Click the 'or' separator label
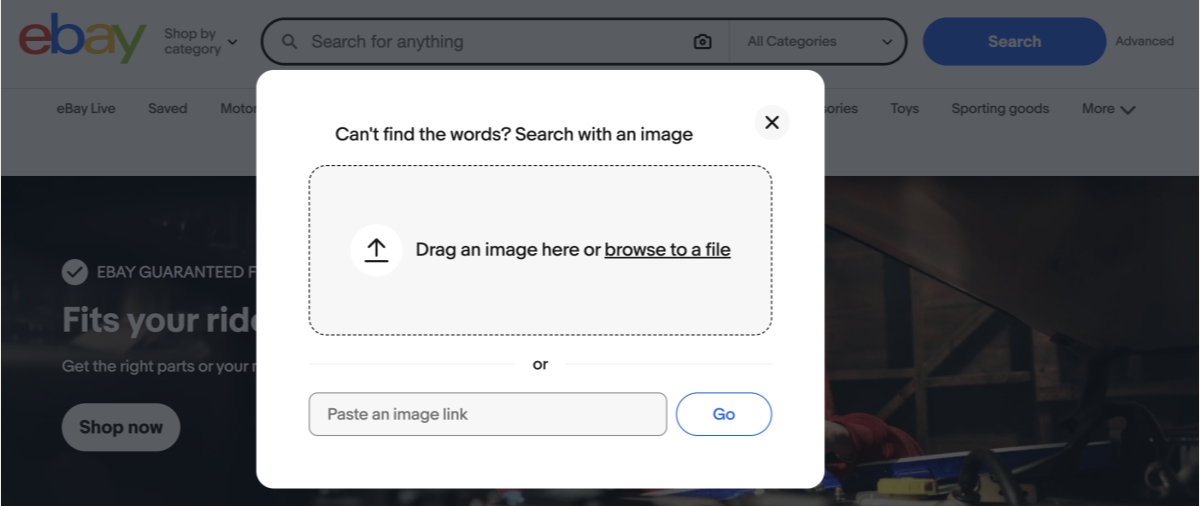This screenshot has height=506, width=1200. (x=540, y=365)
